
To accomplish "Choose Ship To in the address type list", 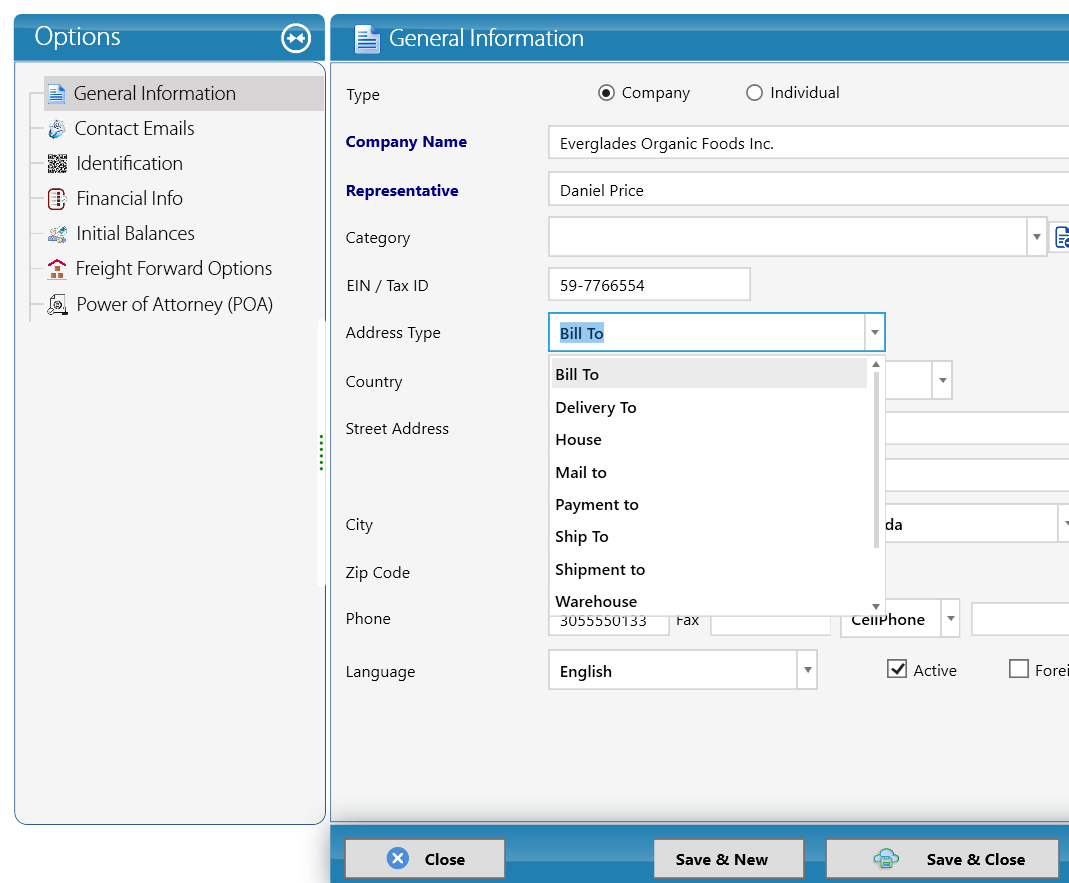I will point(709,537).
